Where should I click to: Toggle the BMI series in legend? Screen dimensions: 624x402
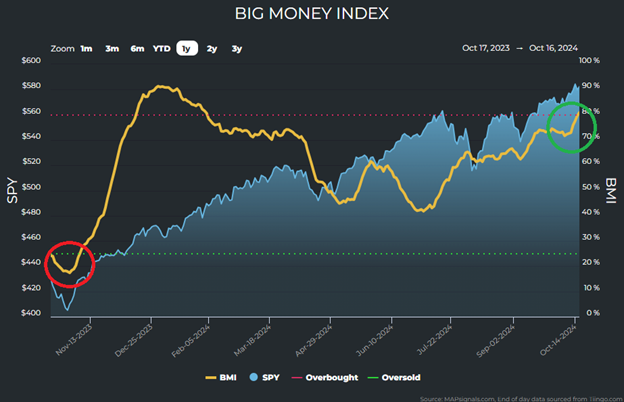click(x=222, y=378)
